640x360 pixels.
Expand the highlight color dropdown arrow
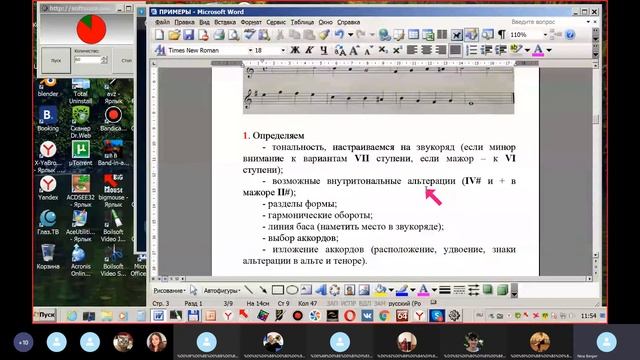point(527,50)
